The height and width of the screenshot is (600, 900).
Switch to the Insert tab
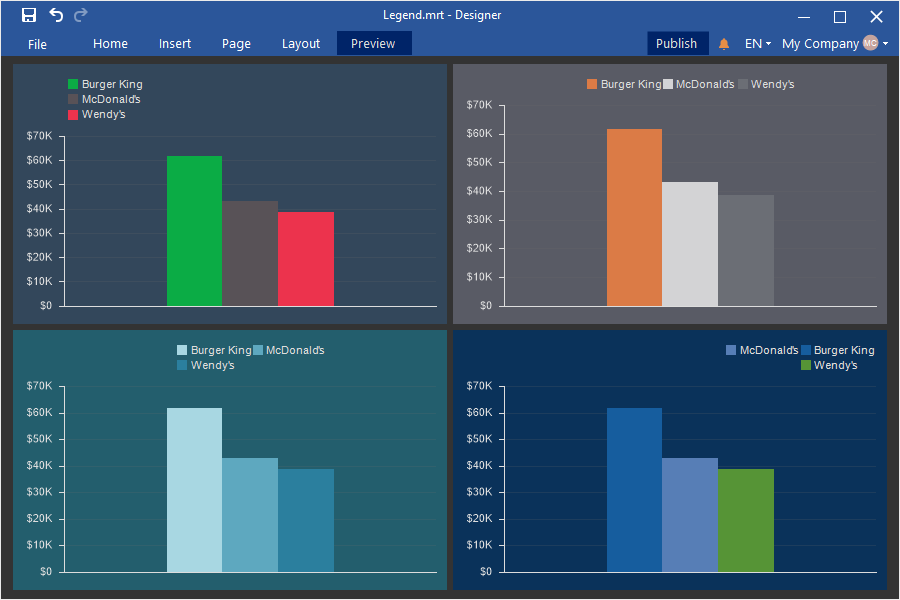[174, 44]
